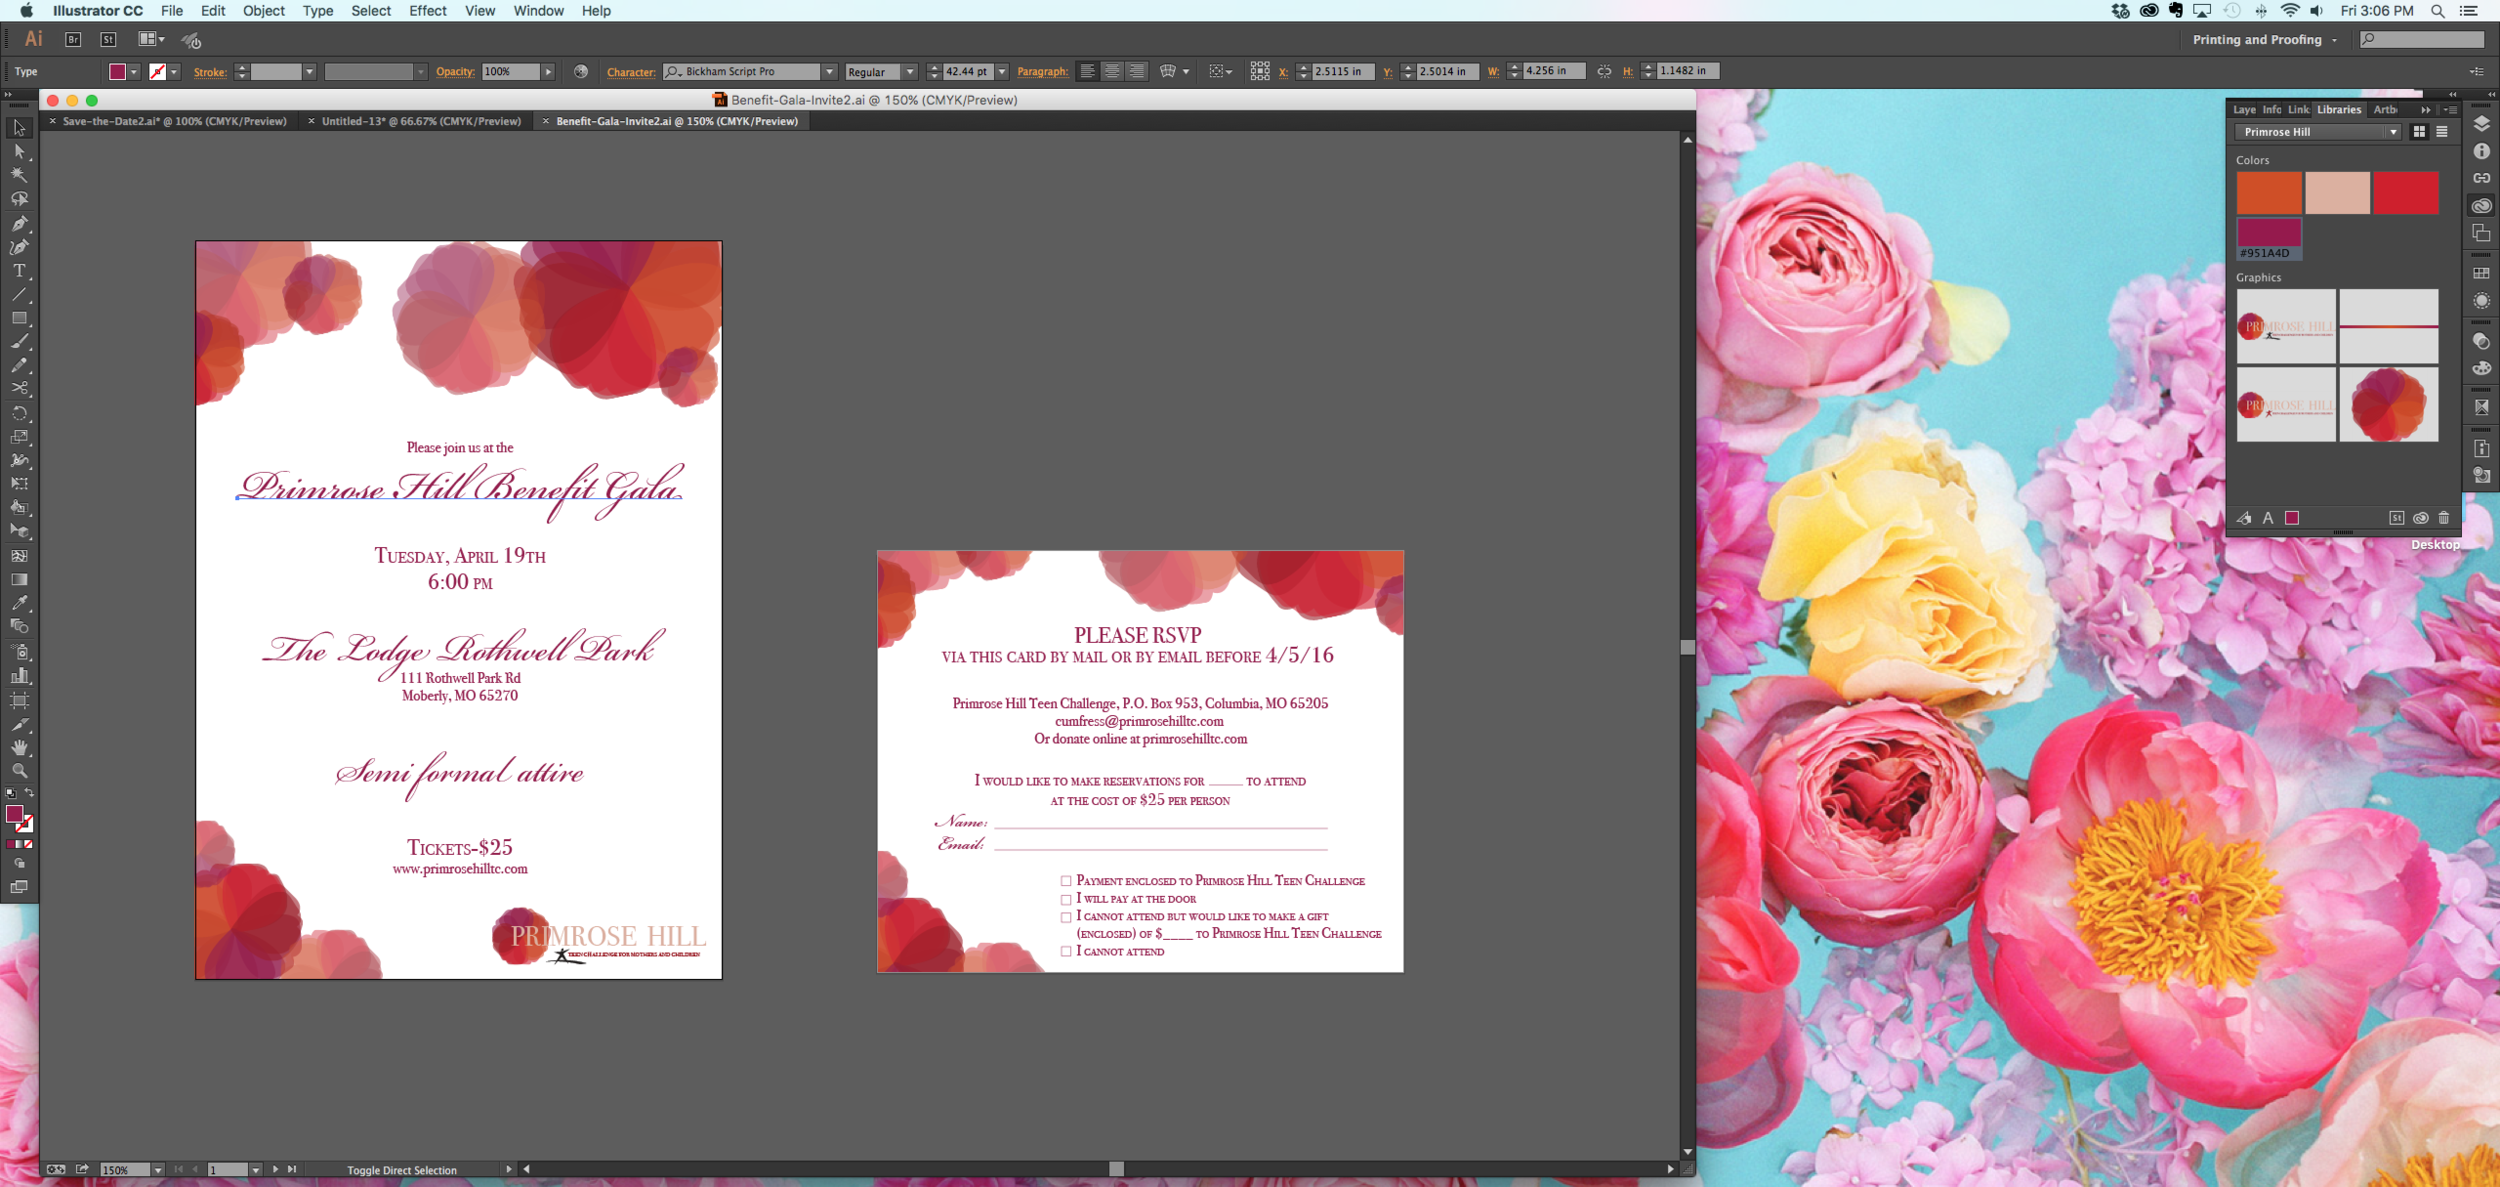Select the Gradient tool

[x=19, y=579]
